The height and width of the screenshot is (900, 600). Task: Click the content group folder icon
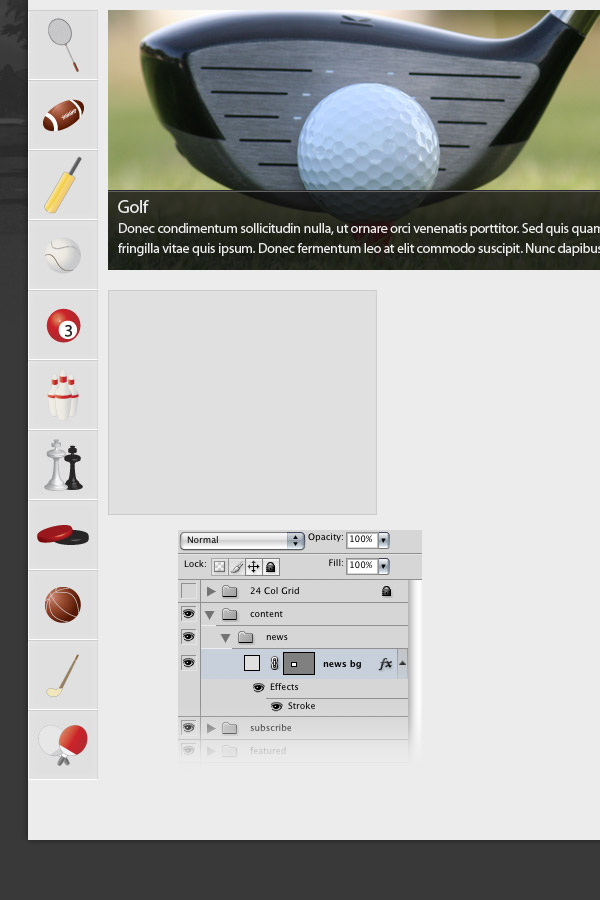coord(230,614)
